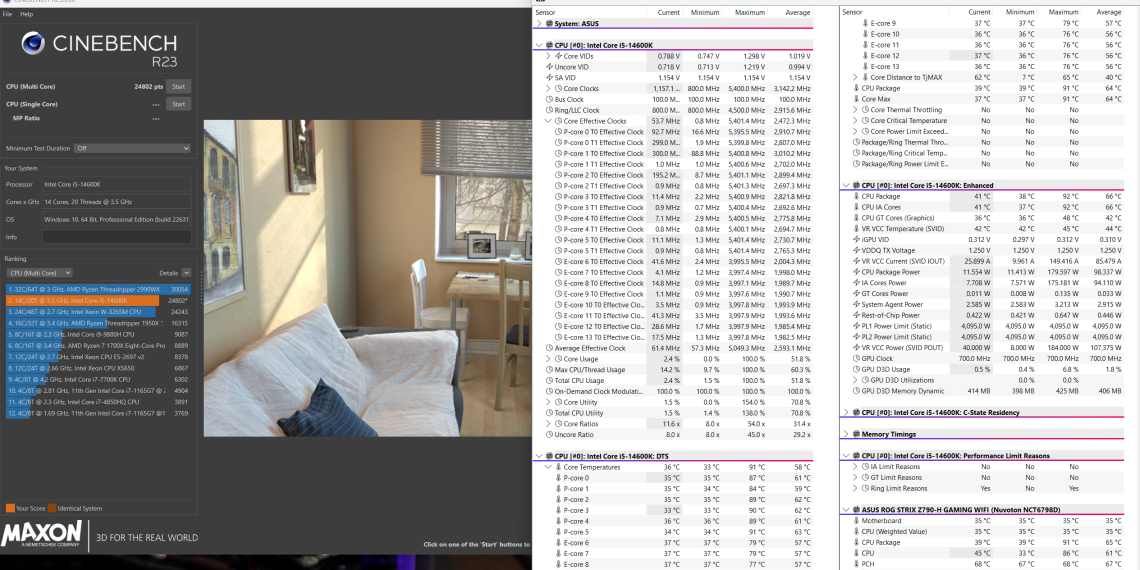
Task: Expand the Core Clocks row
Action: (549, 89)
